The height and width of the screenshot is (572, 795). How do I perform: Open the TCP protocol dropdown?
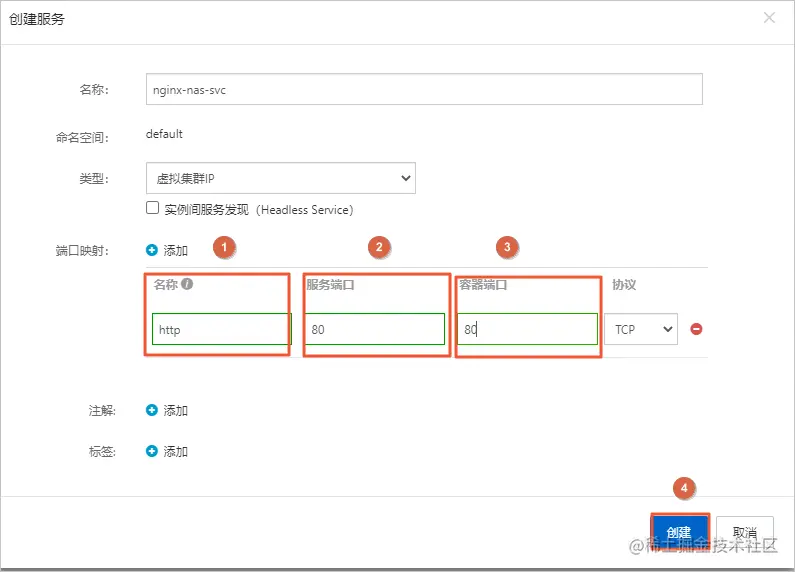click(x=641, y=329)
